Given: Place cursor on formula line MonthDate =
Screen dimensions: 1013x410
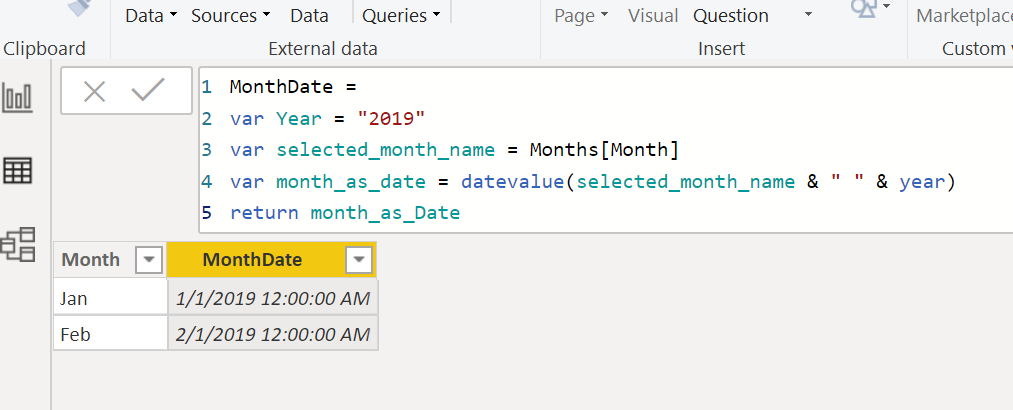Looking at the screenshot, I should [293, 87].
